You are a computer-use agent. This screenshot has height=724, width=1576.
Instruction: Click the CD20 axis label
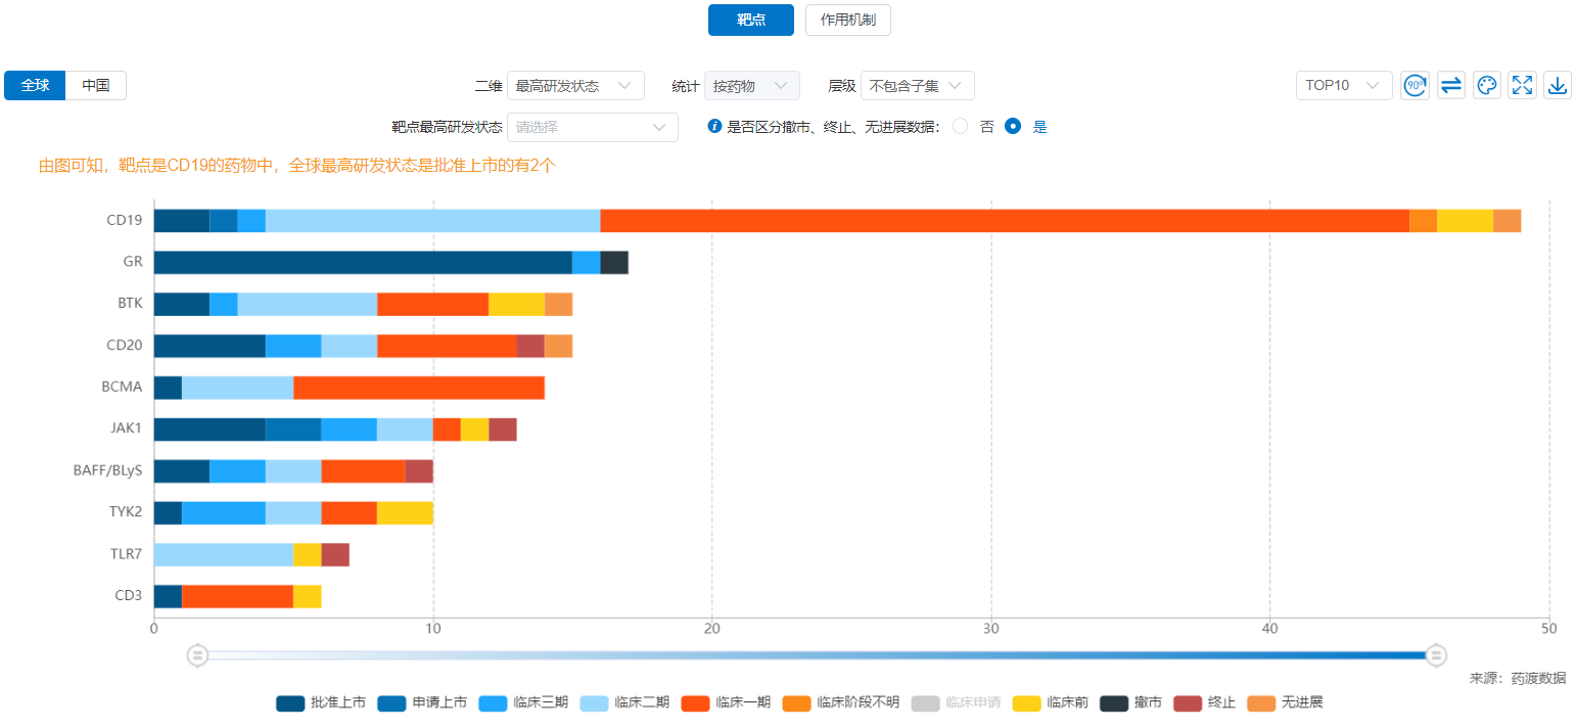pos(124,345)
